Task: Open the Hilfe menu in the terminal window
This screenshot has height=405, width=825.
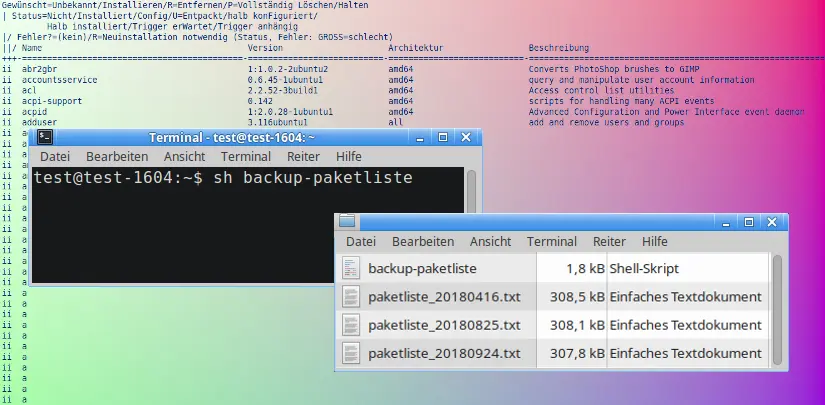Action: (x=349, y=157)
